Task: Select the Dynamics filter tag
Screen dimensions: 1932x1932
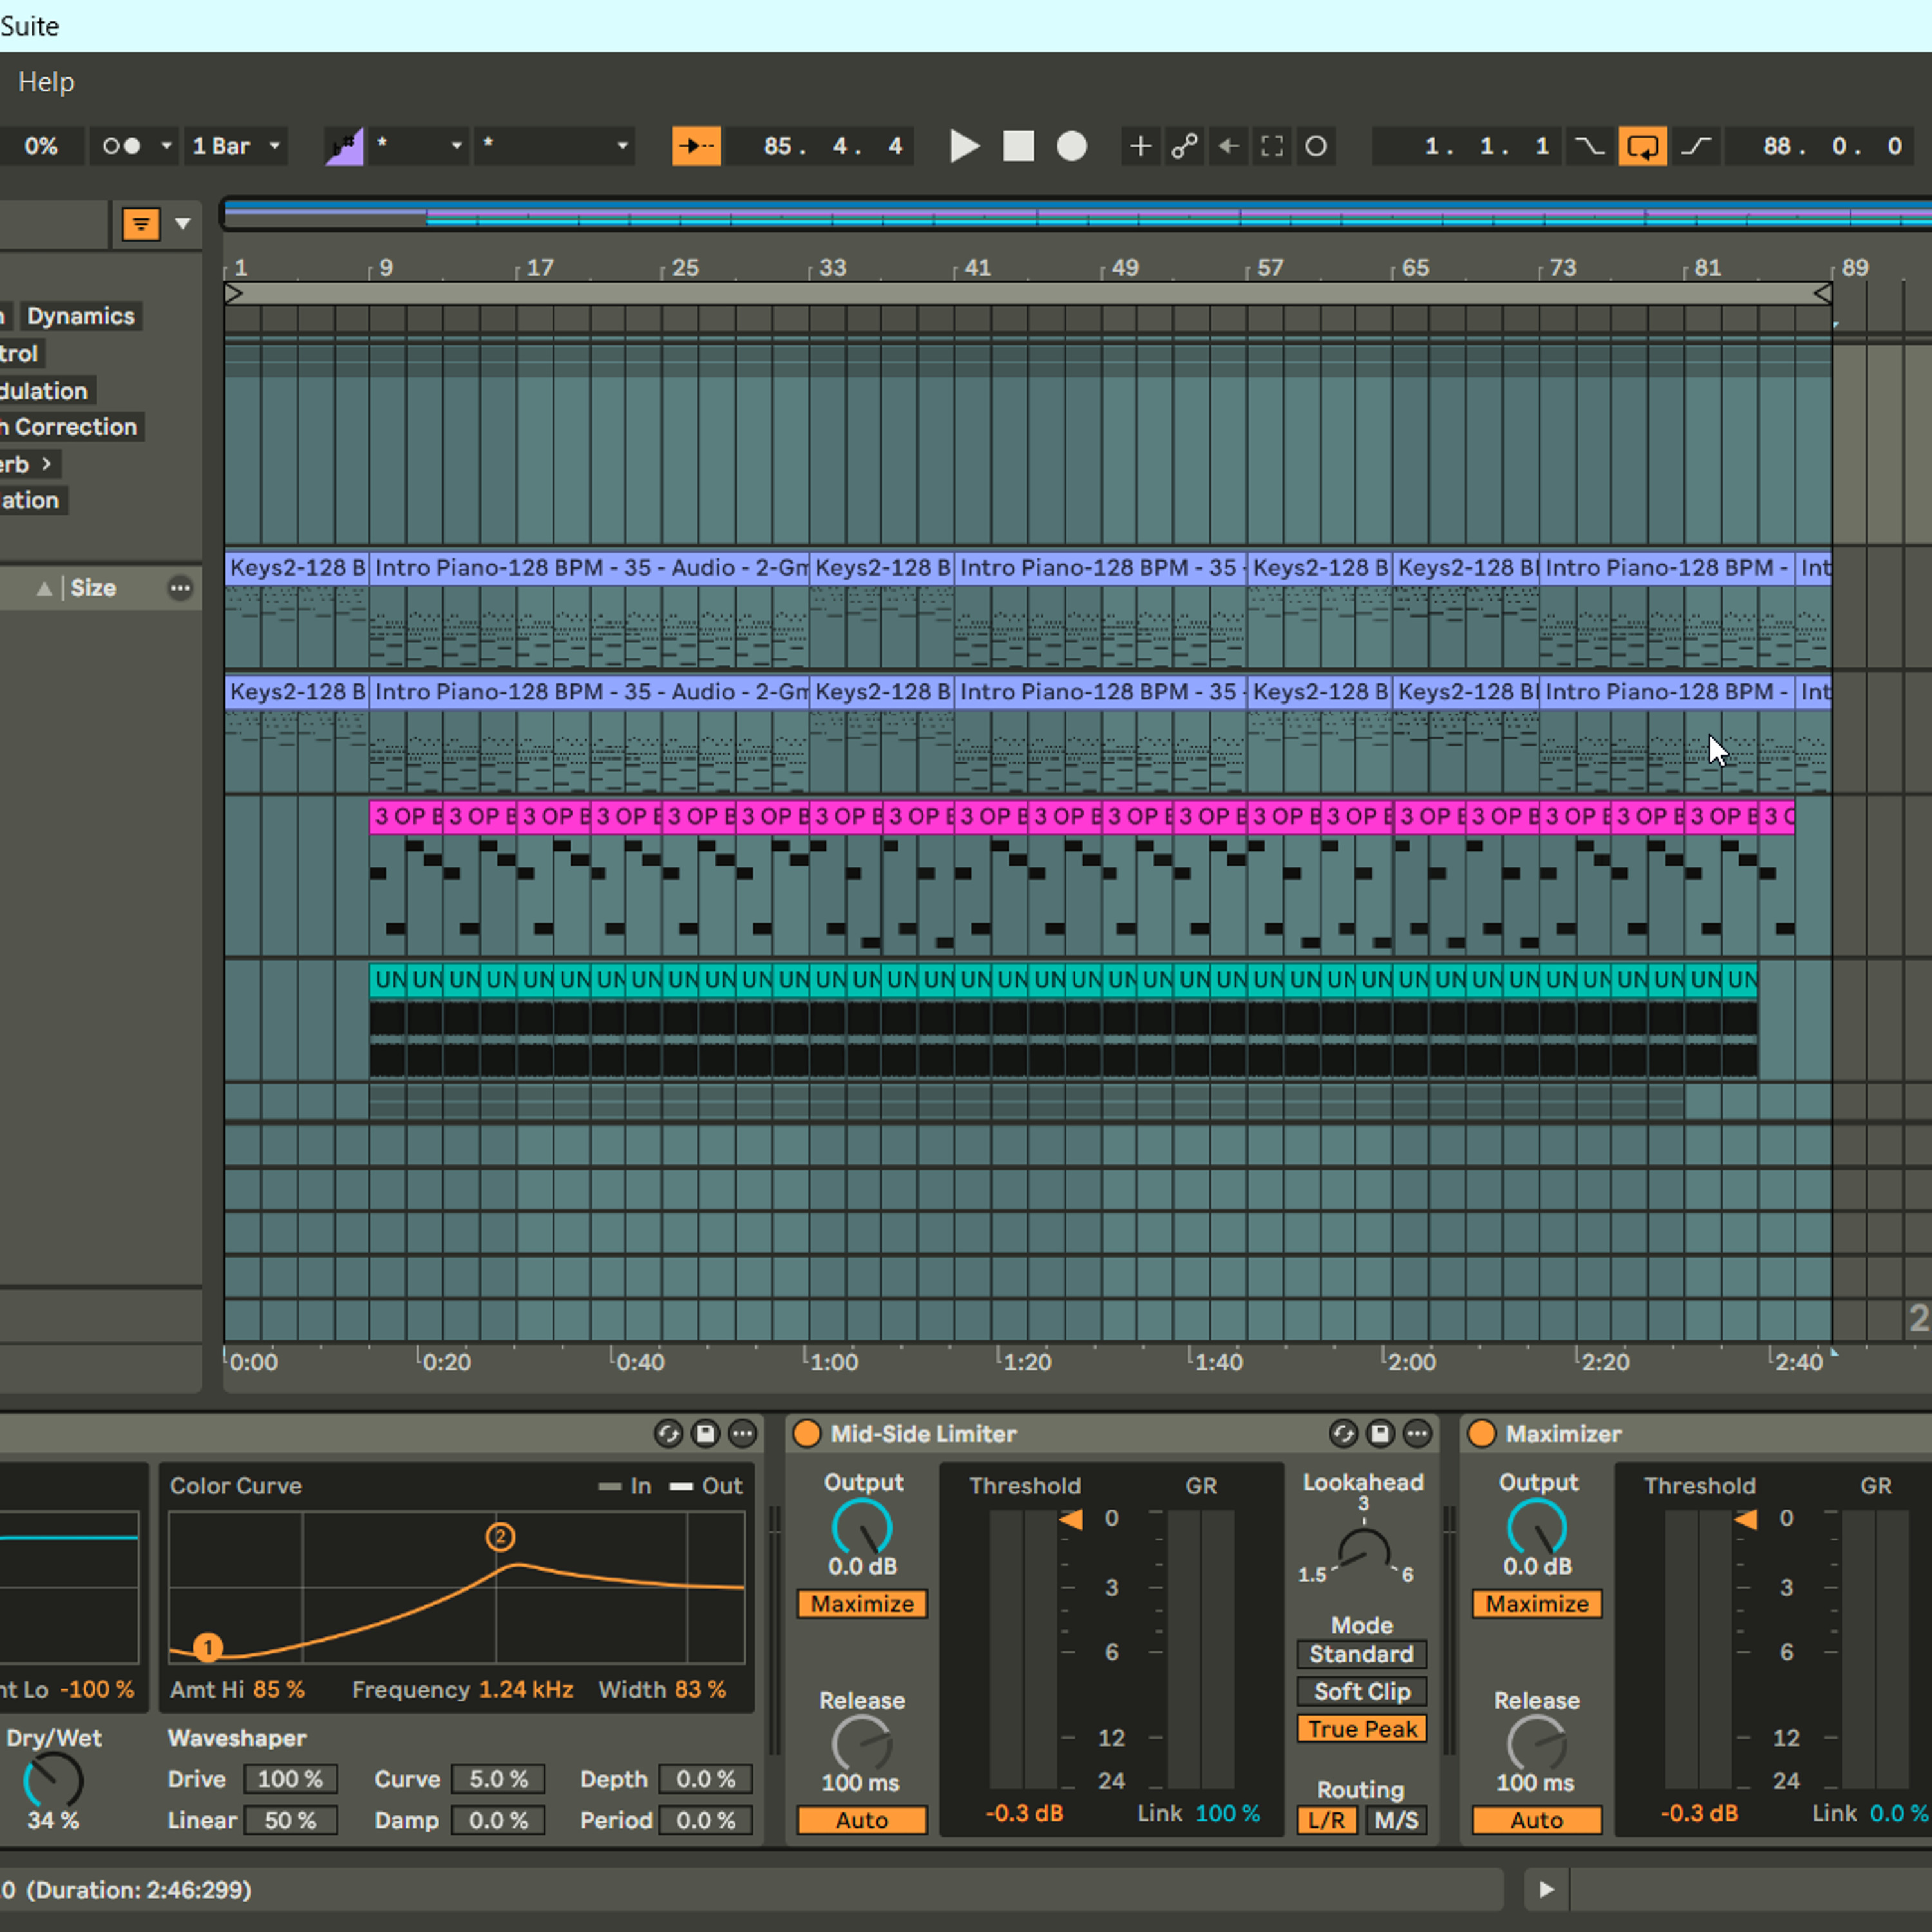Action: 81,316
